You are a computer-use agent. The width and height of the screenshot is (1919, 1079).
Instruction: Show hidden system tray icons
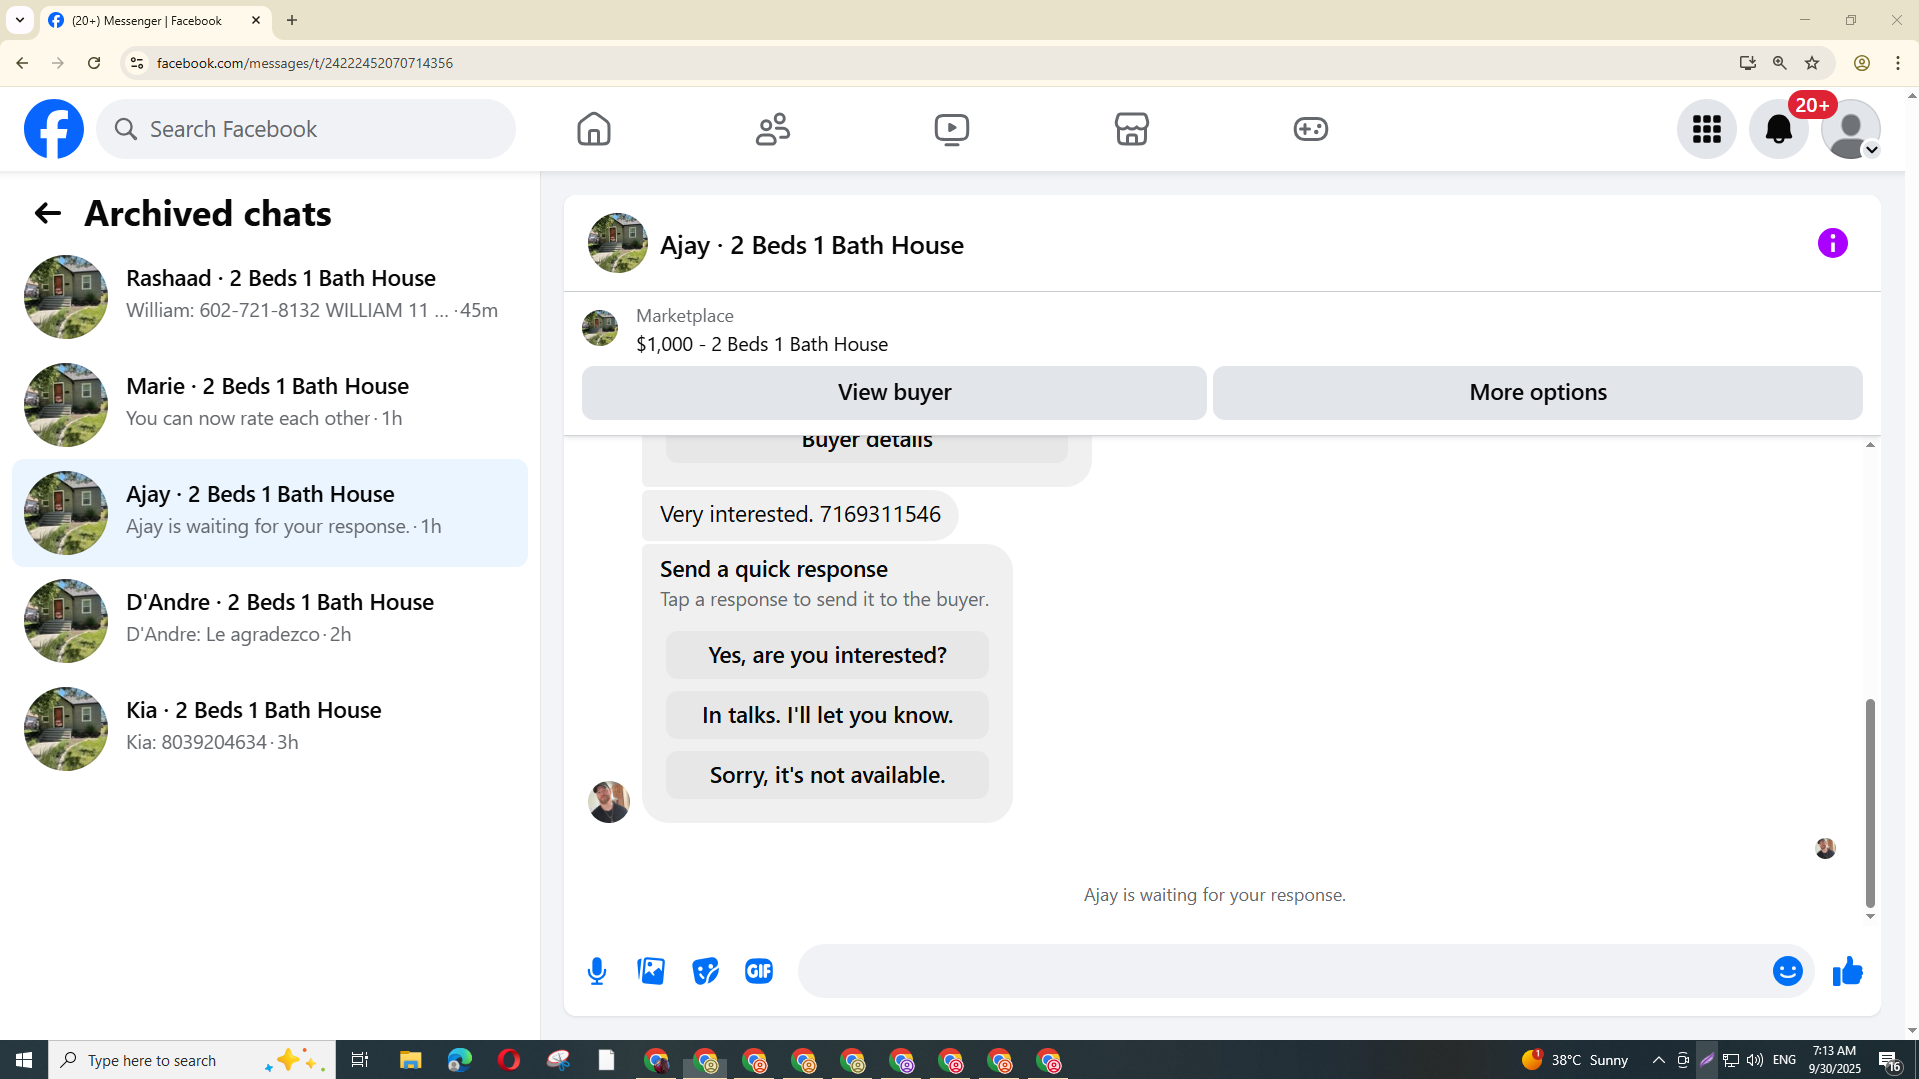point(1658,1060)
